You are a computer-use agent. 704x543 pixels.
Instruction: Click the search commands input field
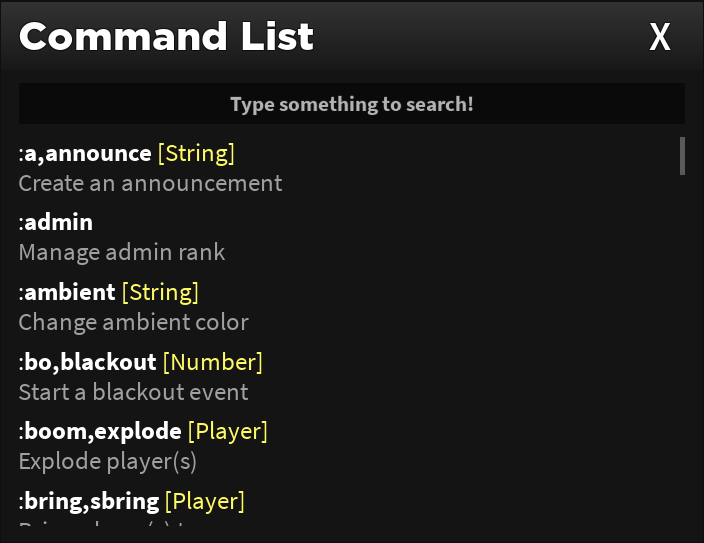click(352, 104)
